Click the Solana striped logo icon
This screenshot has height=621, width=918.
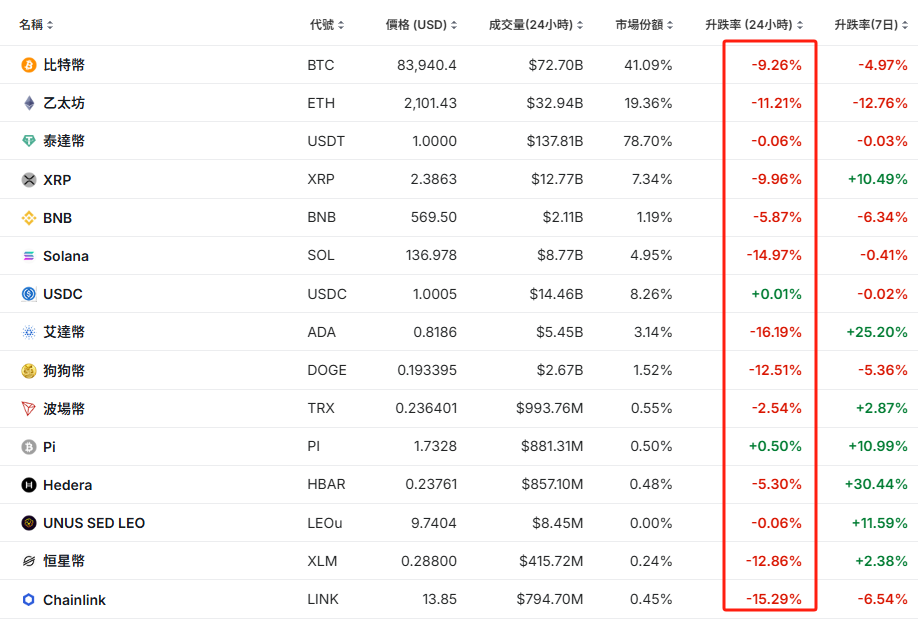coord(29,256)
